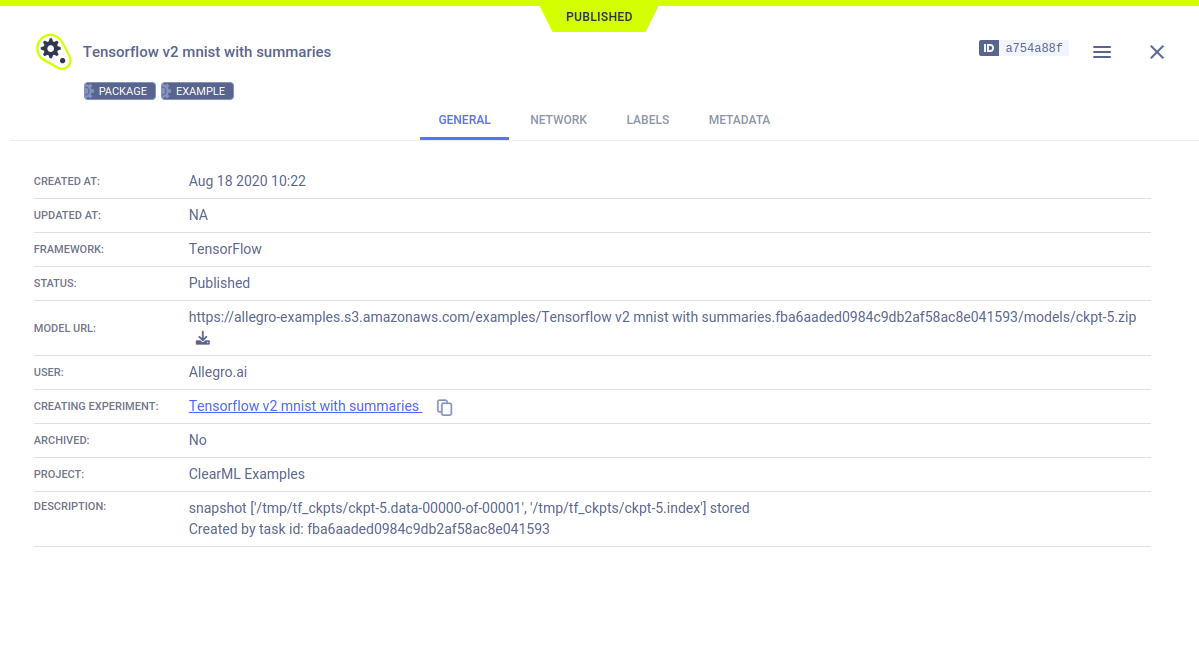Image resolution: width=1199 pixels, height=662 pixels.
Task: Click the model title Tensorflow v2 mnist with summaries
Action: pos(207,52)
